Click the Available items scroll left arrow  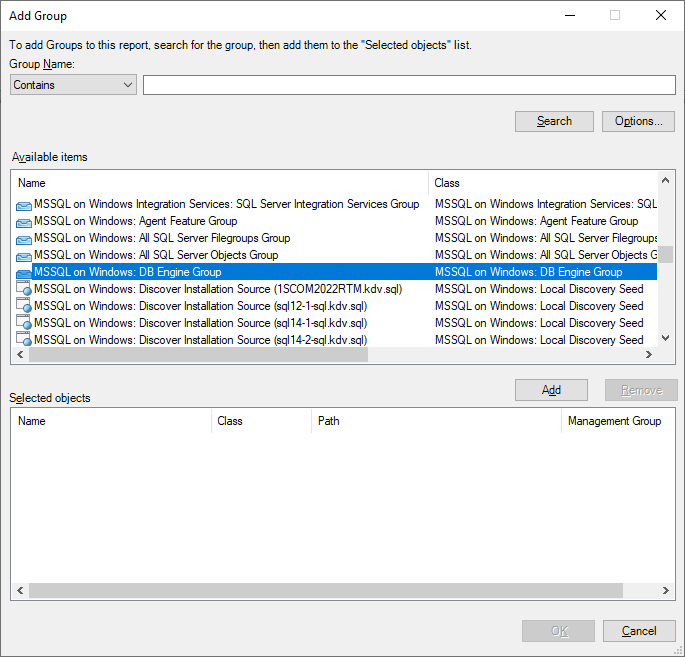[x=20, y=355]
